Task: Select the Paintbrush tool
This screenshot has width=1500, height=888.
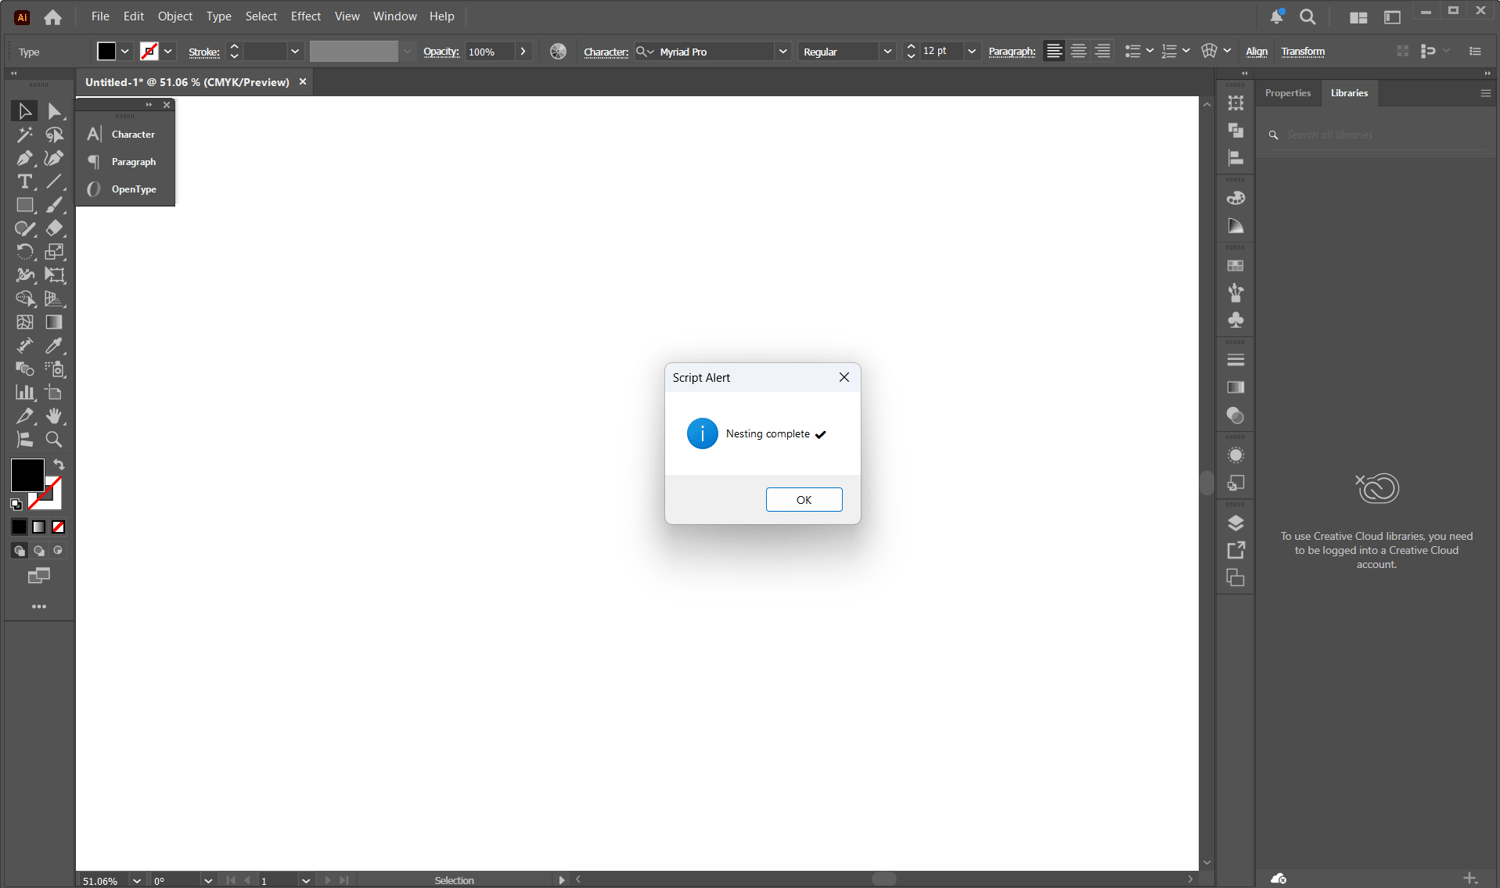Action: (x=54, y=205)
